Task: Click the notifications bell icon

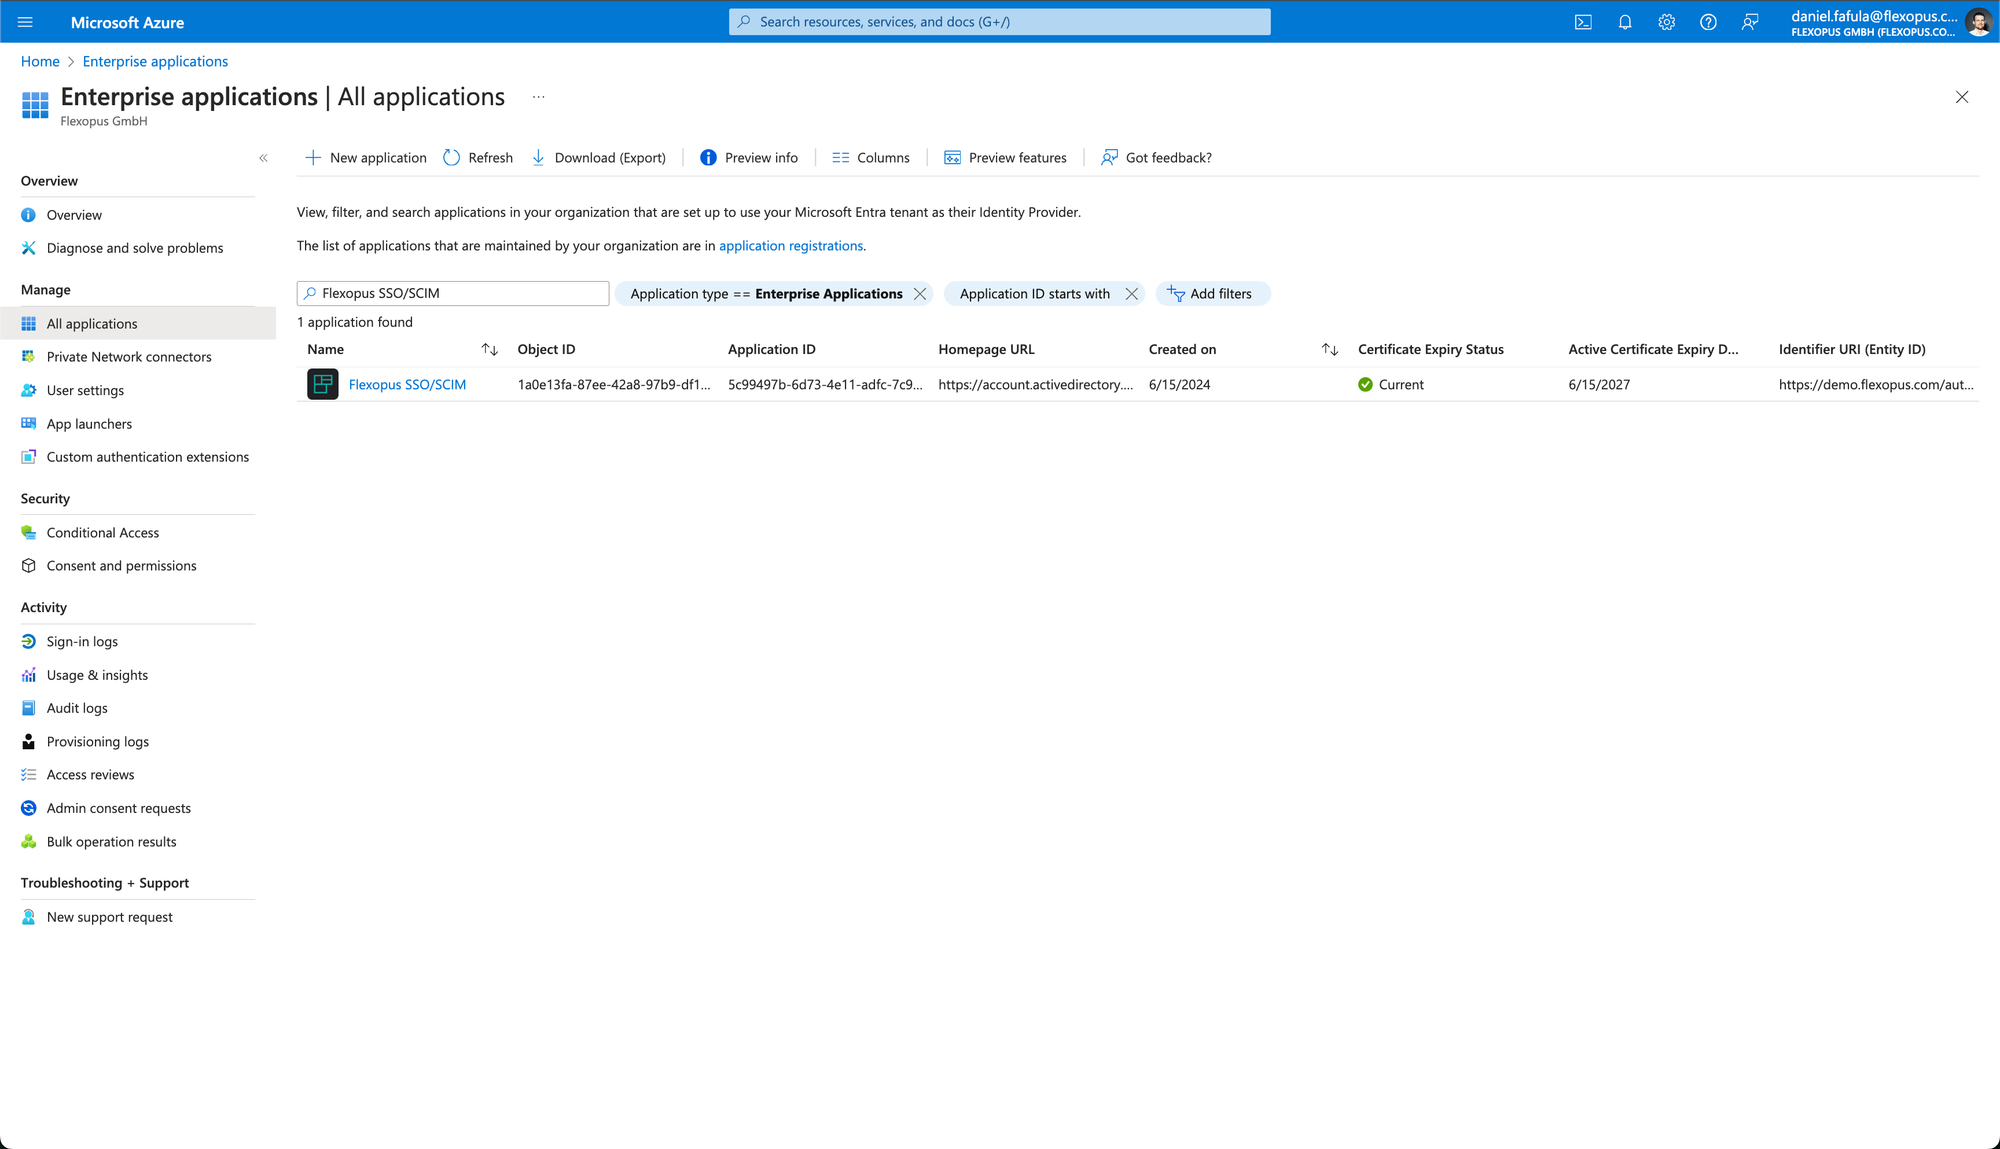Action: coord(1625,22)
